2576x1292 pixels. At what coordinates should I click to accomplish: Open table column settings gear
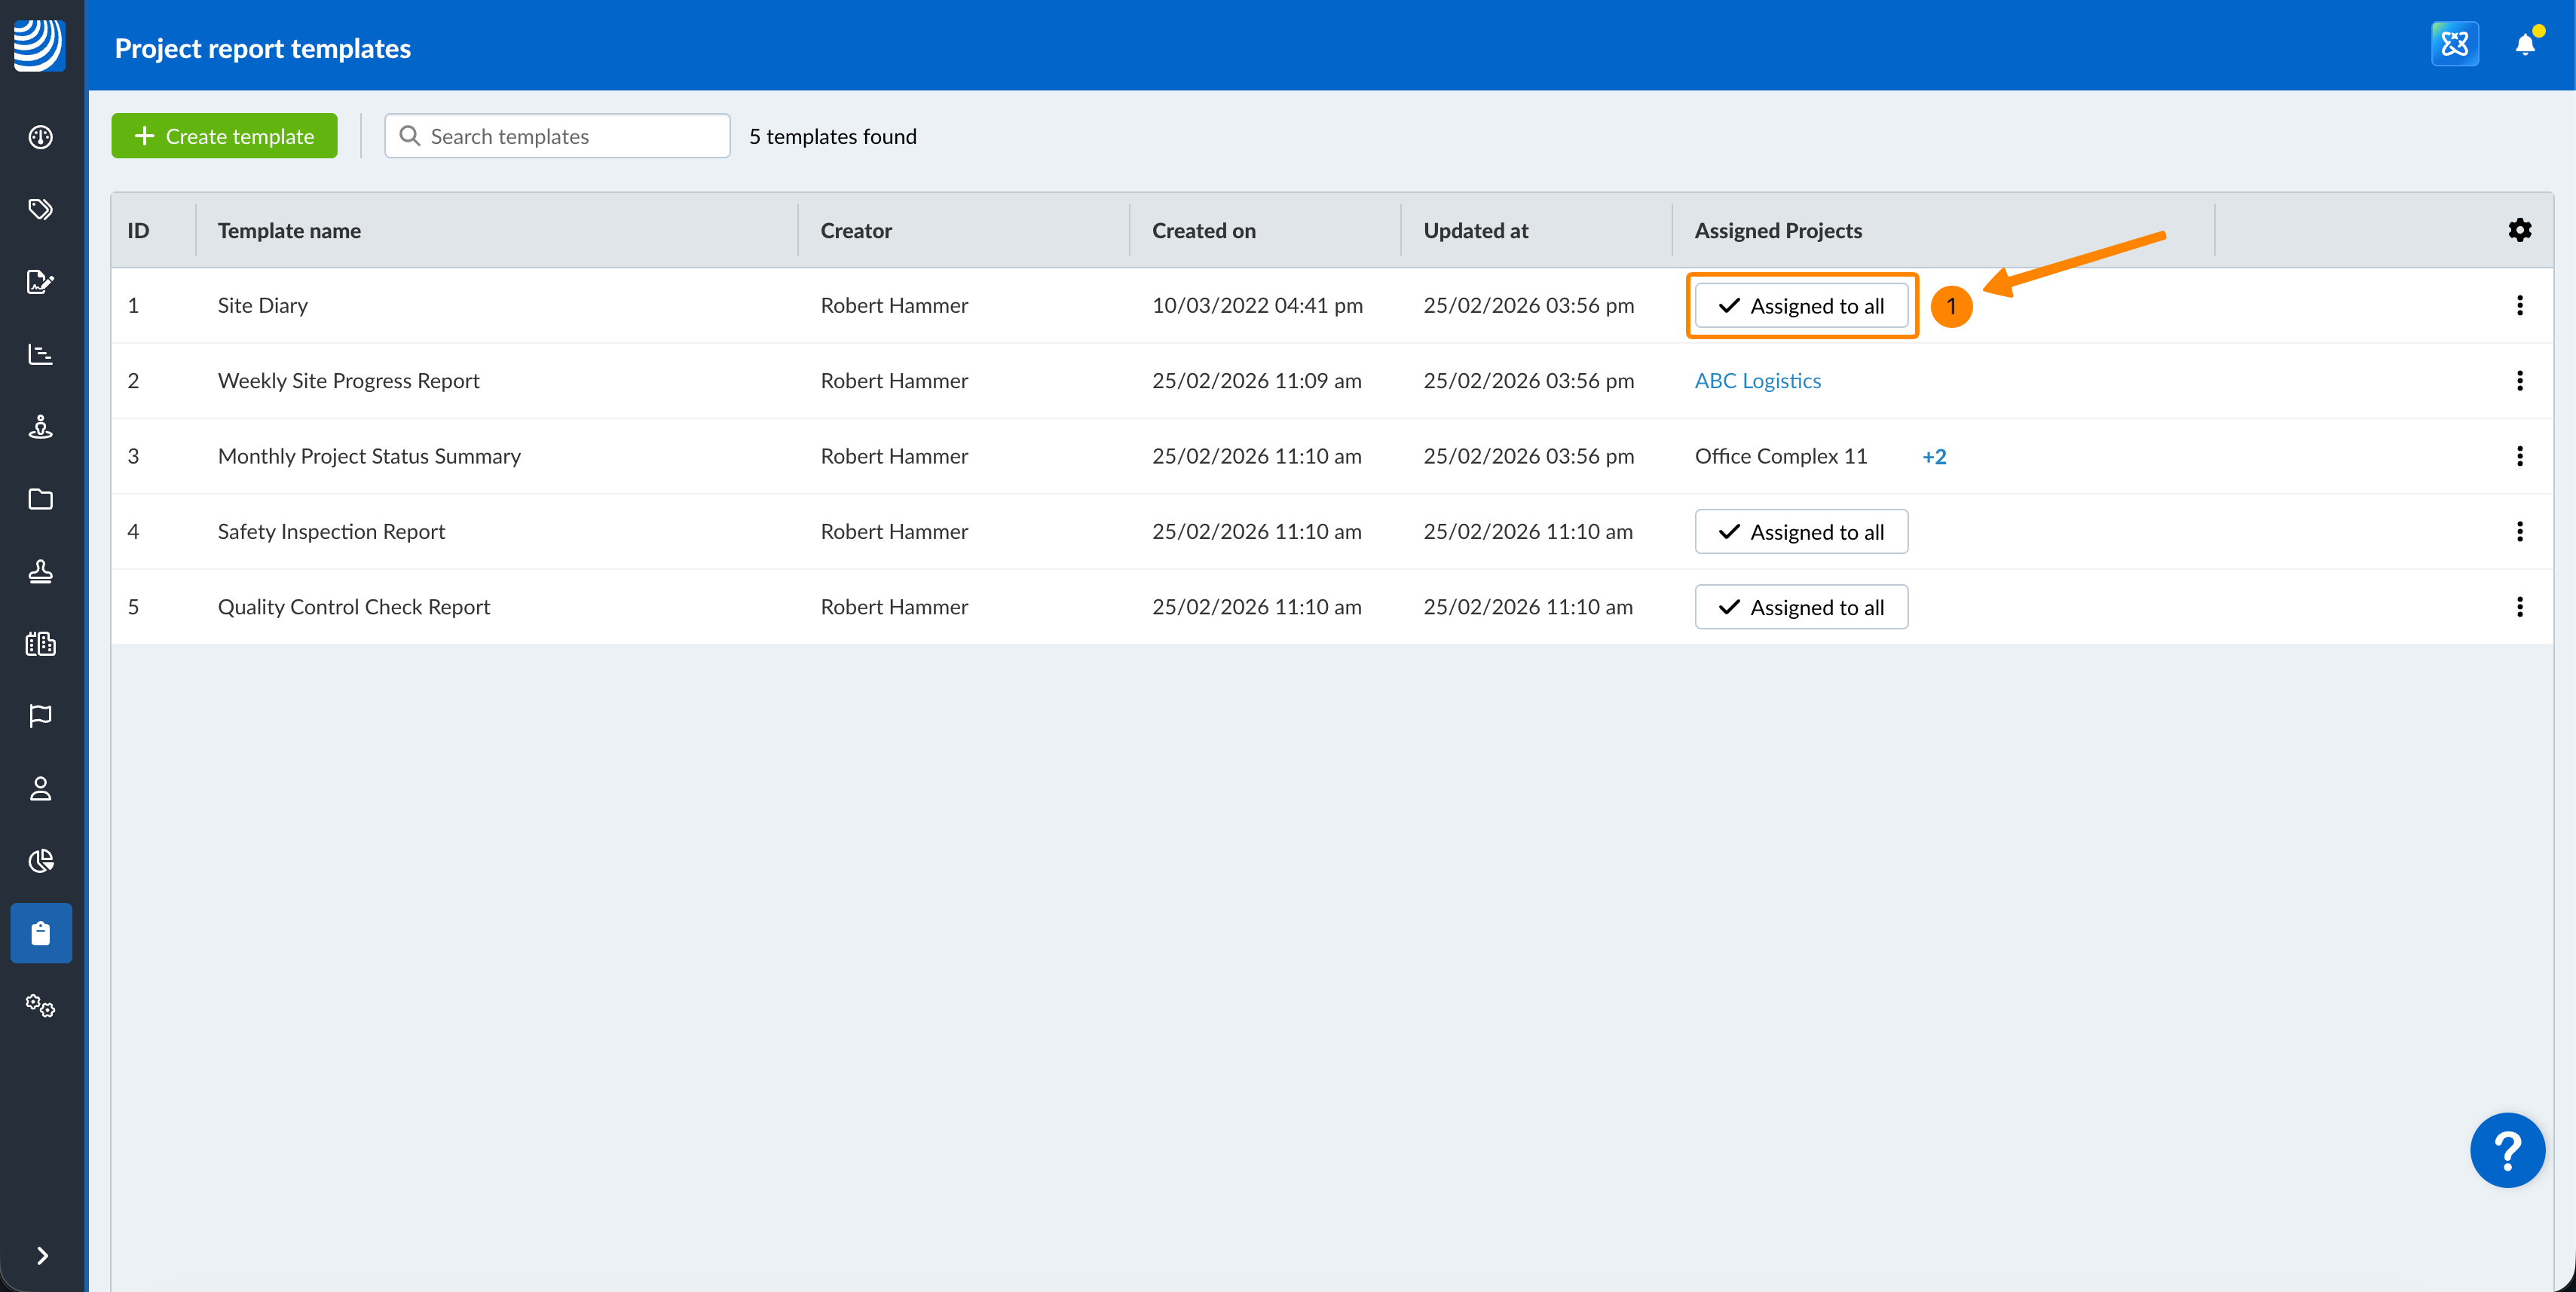(x=2519, y=230)
